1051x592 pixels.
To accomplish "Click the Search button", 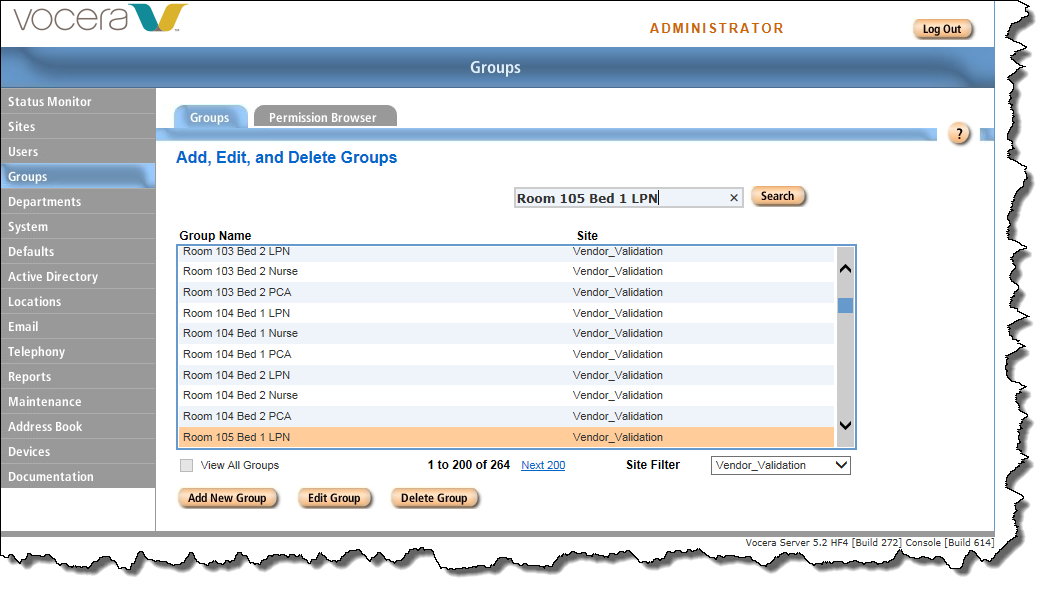I will [778, 196].
